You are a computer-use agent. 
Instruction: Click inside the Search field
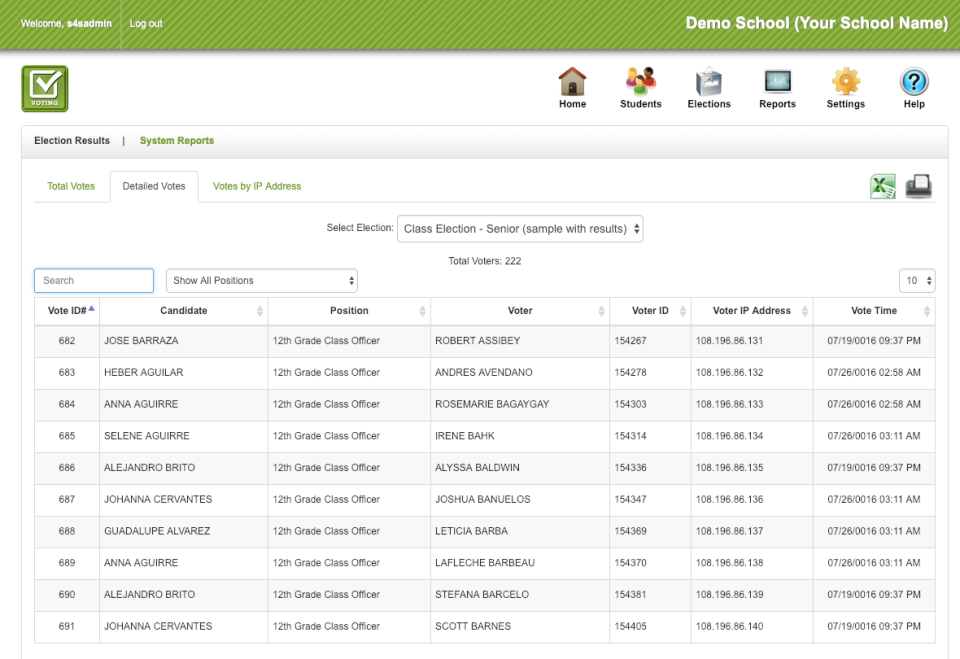point(94,281)
